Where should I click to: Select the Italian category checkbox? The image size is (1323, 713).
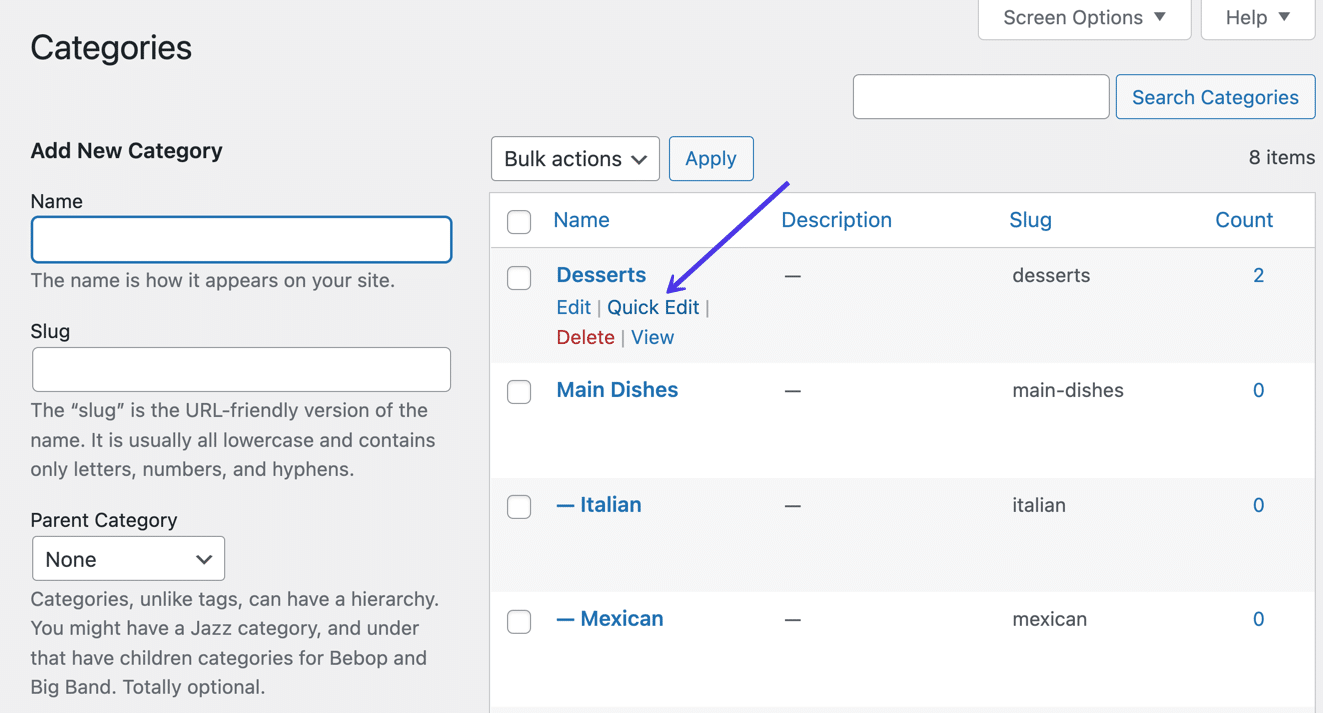[519, 507]
